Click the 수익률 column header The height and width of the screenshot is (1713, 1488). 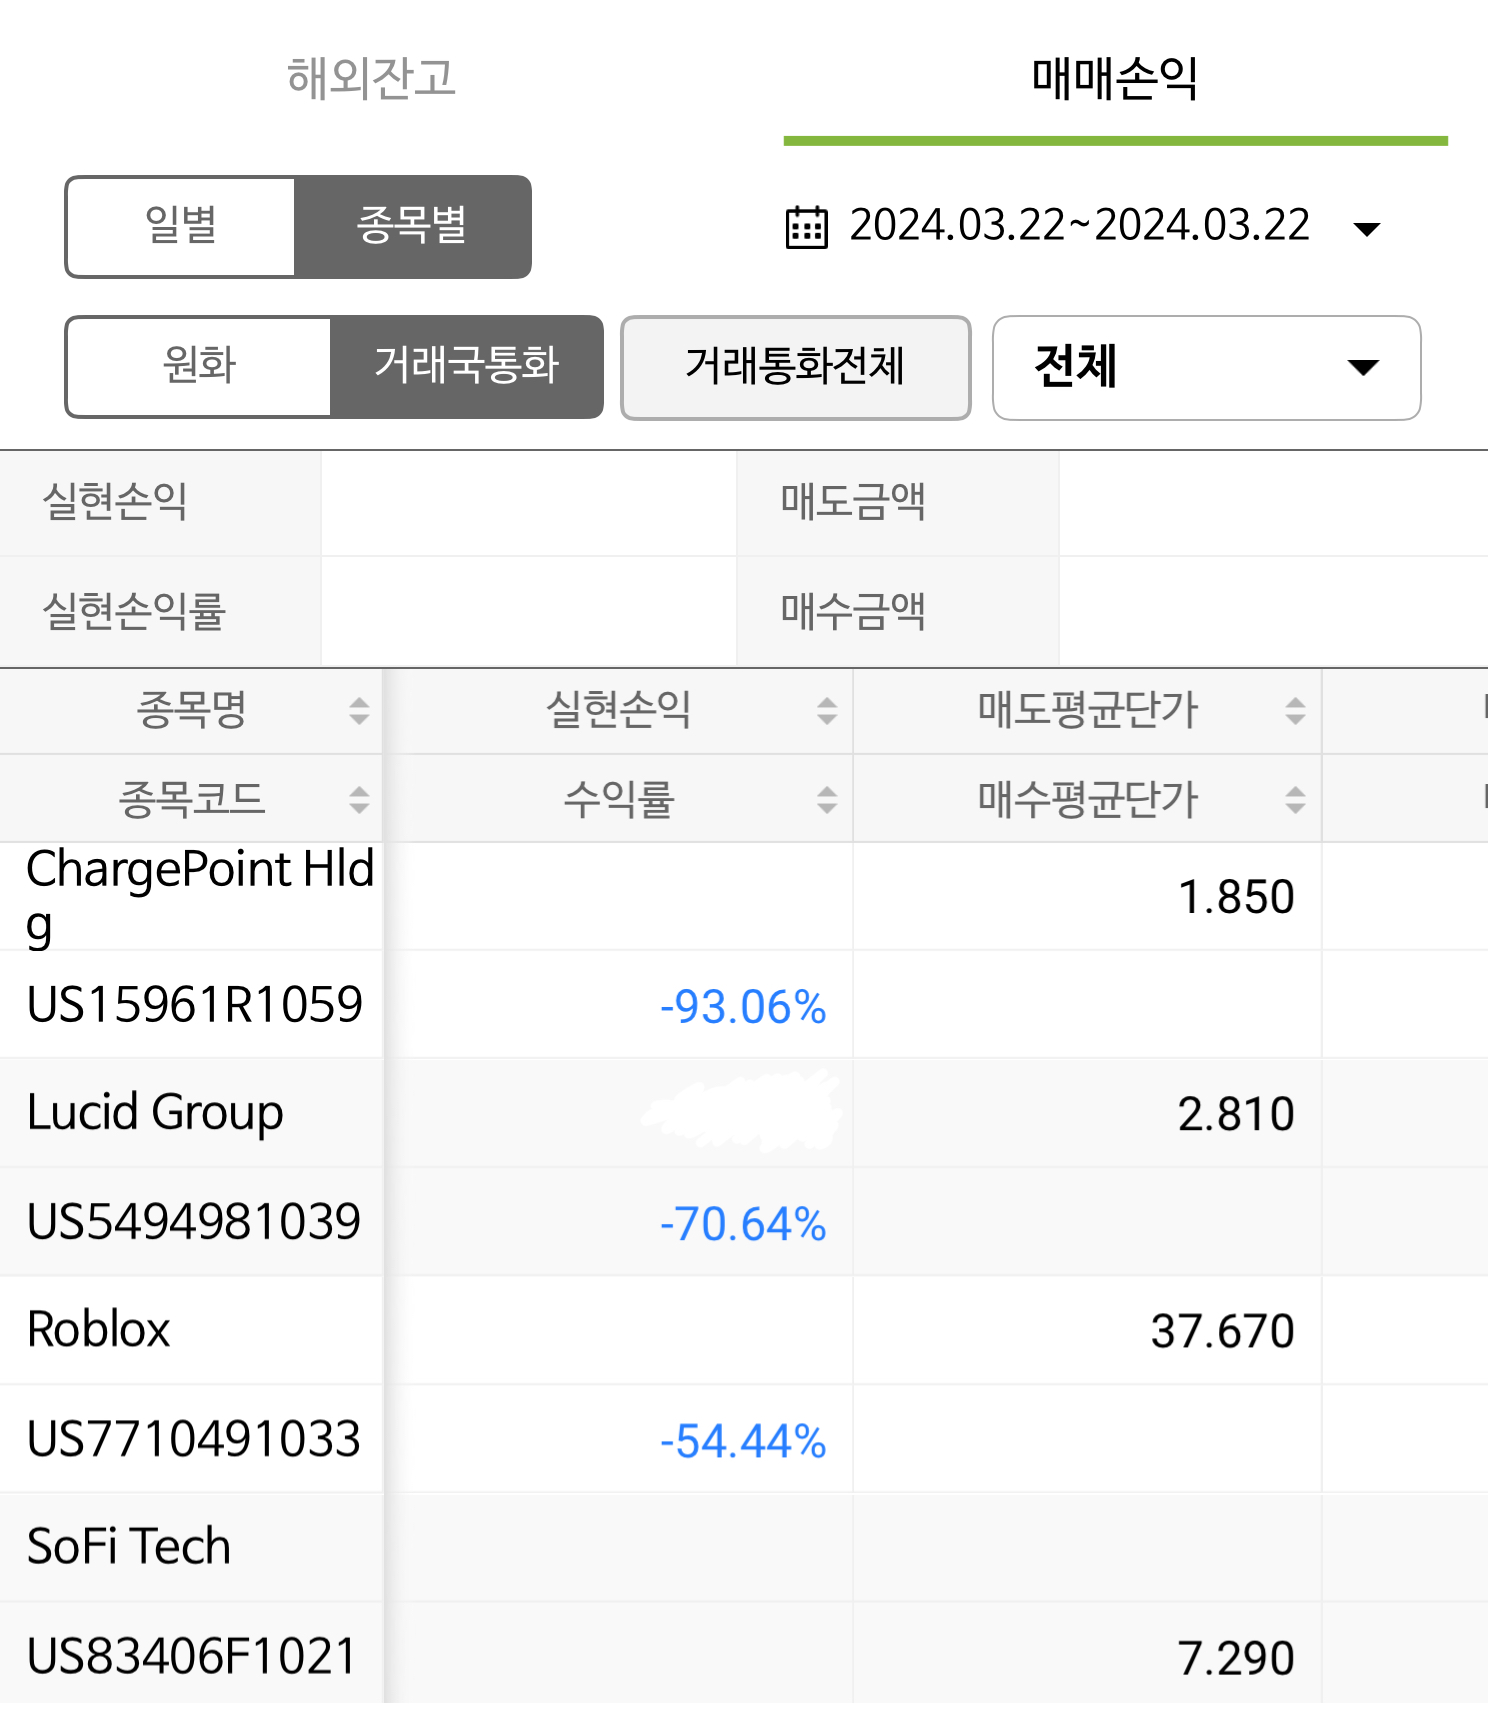(x=619, y=800)
